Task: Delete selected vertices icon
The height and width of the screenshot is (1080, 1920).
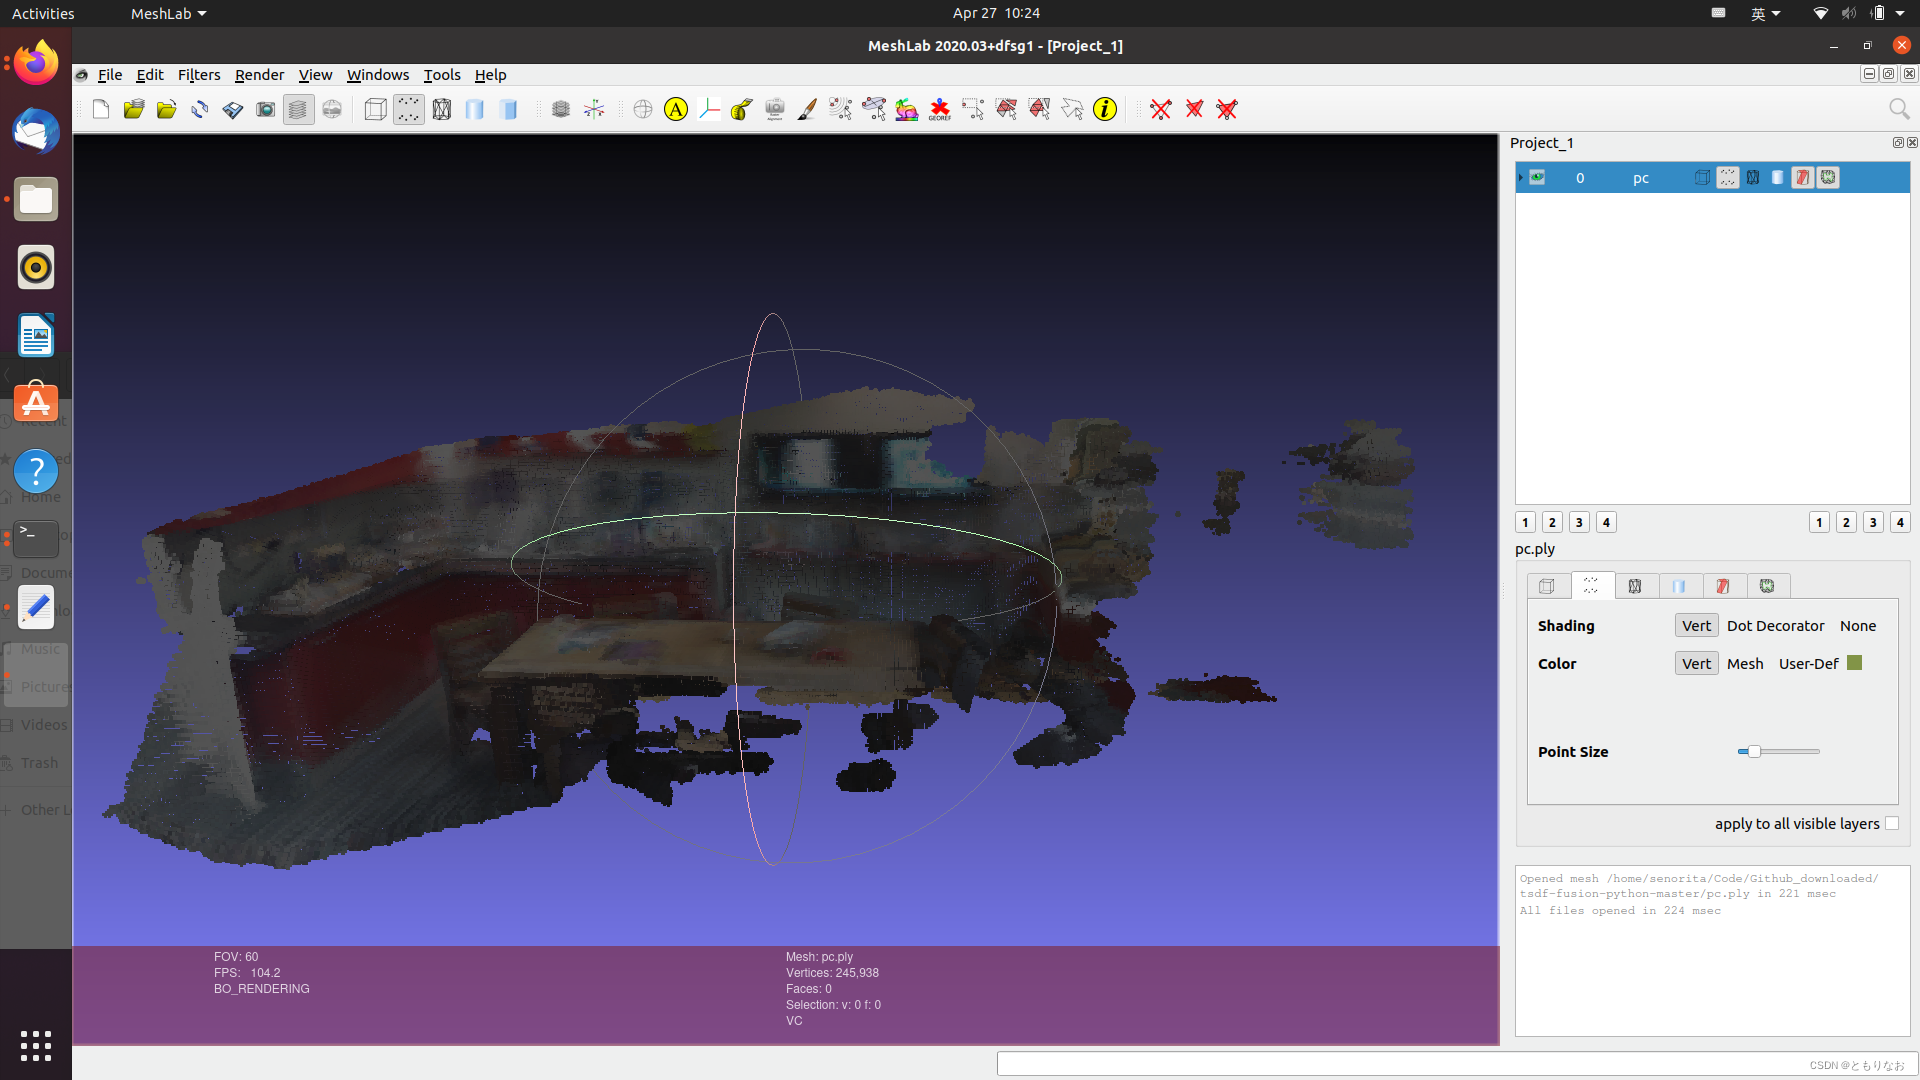Action: click(1161, 109)
